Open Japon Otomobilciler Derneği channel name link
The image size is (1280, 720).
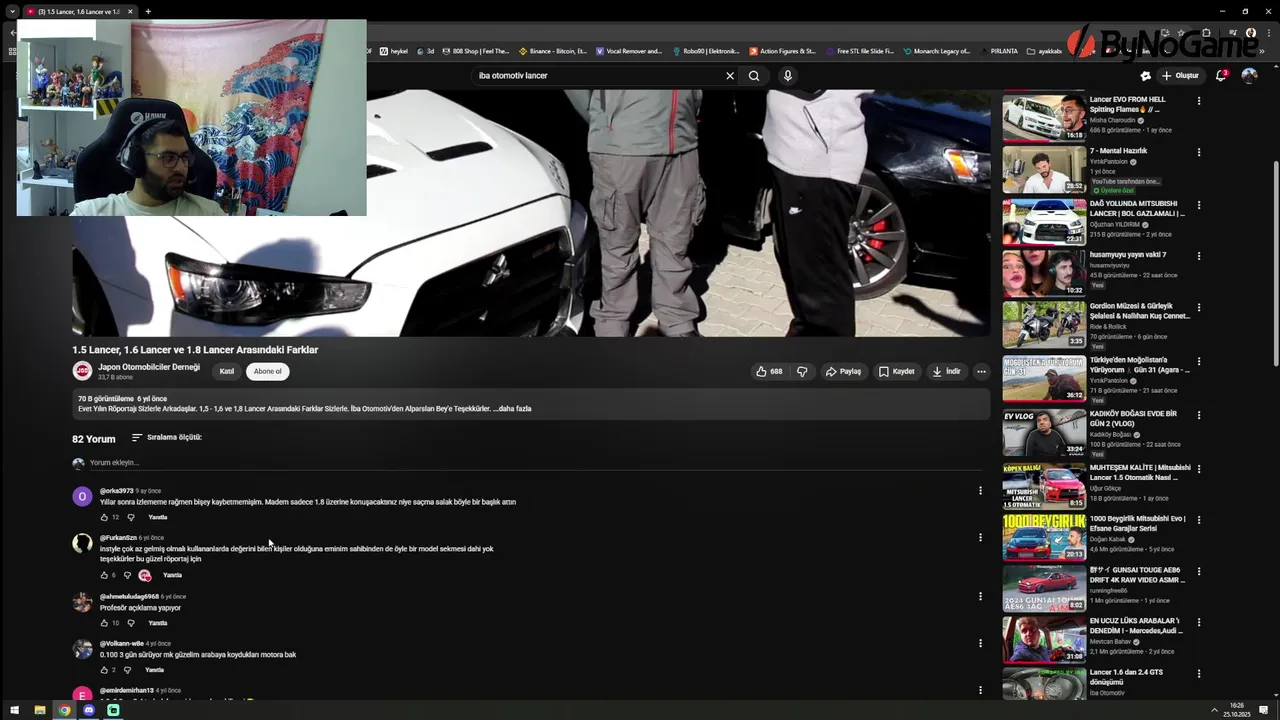coord(149,367)
